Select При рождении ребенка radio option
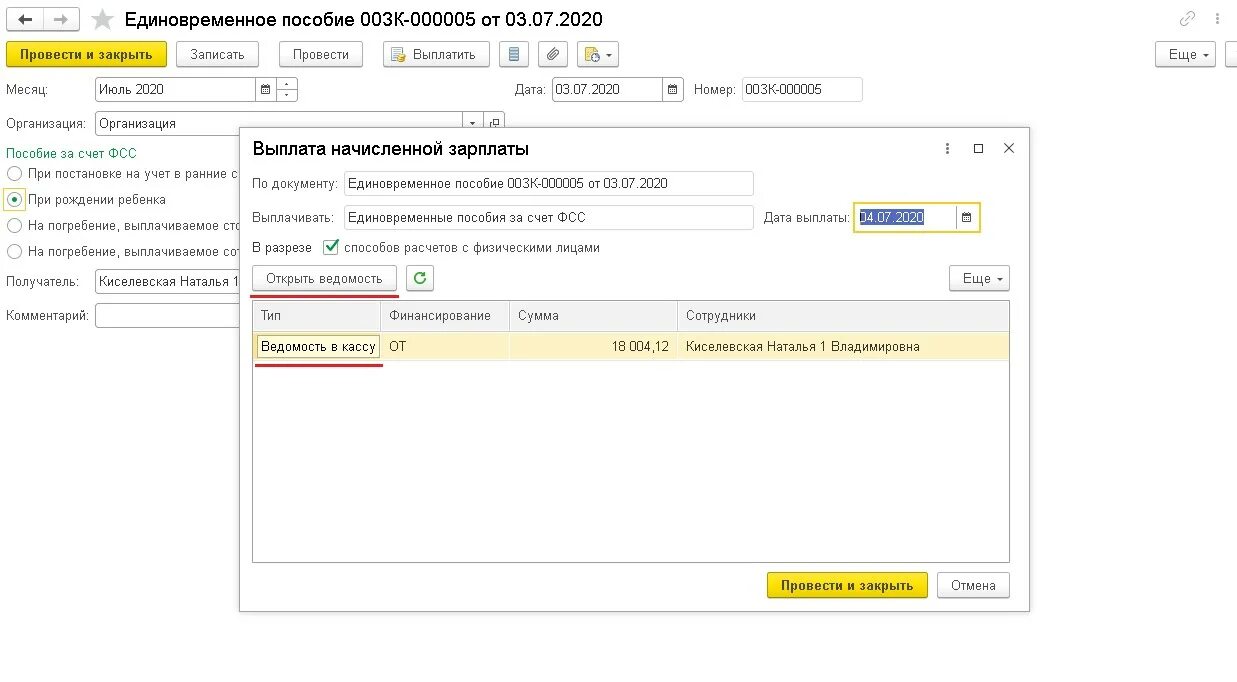This screenshot has width=1237, height=682. 14,199
